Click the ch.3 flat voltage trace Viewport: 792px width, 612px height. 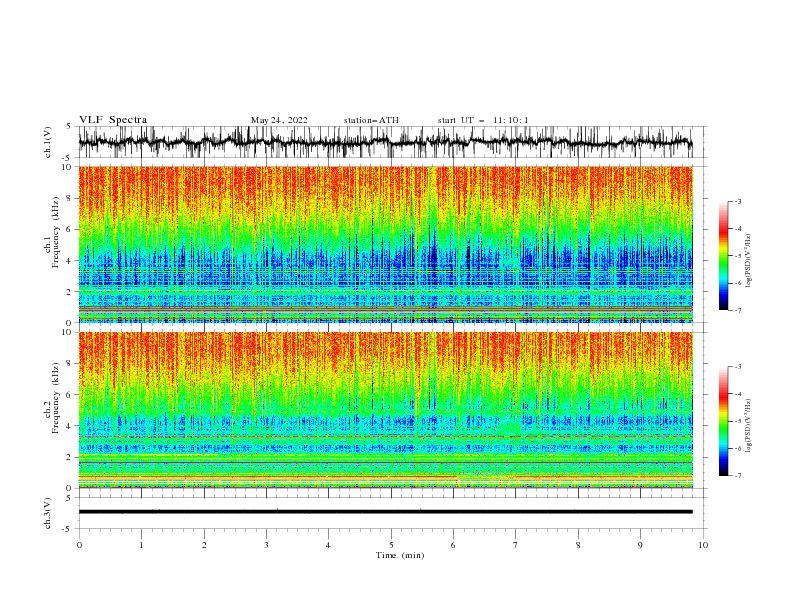click(x=385, y=512)
